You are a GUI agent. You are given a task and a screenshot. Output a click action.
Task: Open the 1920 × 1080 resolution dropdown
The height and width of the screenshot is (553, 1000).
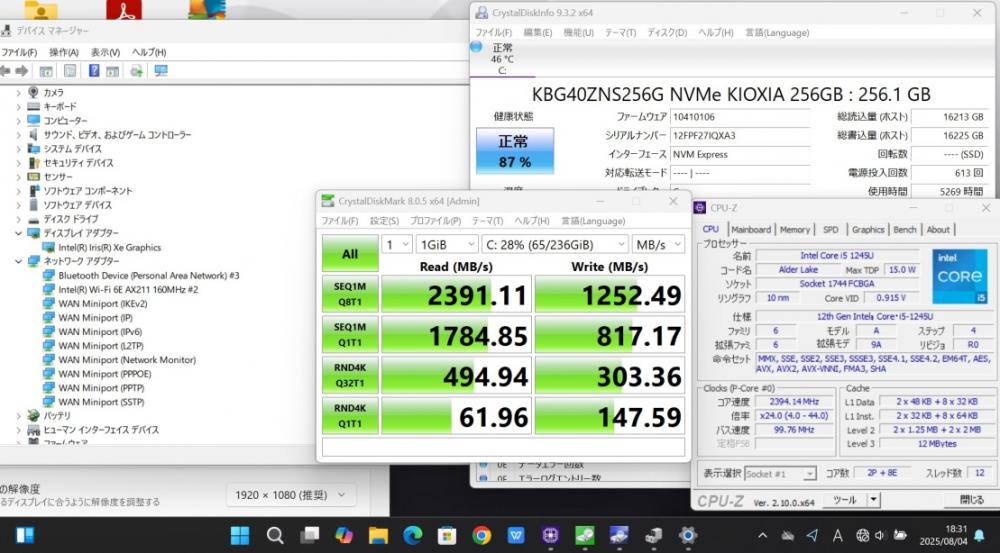pos(291,495)
